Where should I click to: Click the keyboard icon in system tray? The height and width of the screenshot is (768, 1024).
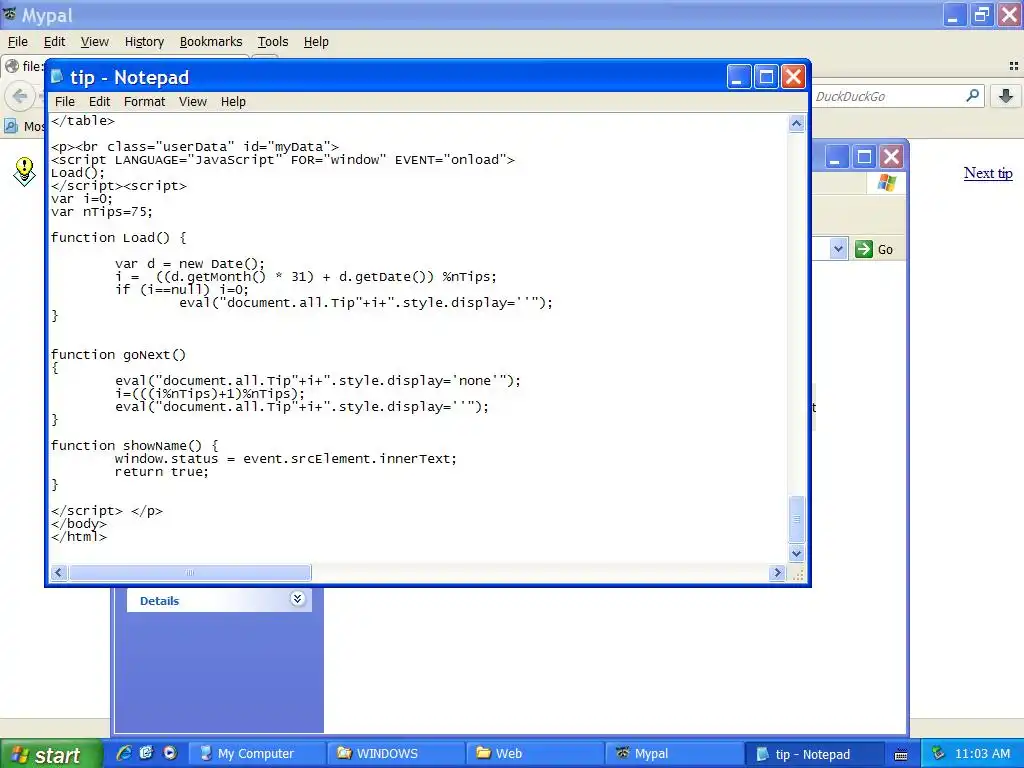[x=901, y=756]
